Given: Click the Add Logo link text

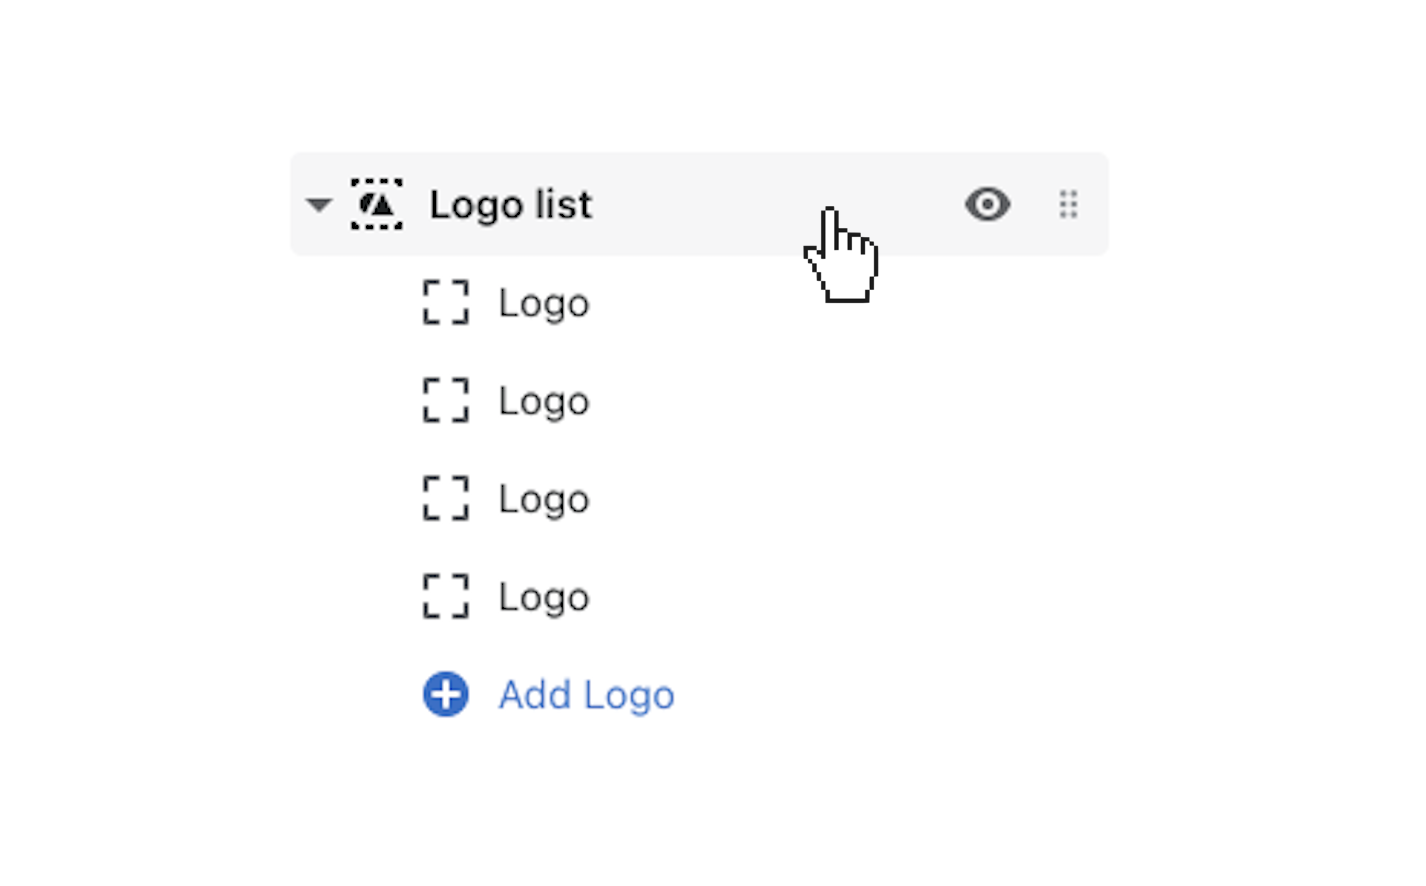Looking at the screenshot, I should (x=586, y=695).
